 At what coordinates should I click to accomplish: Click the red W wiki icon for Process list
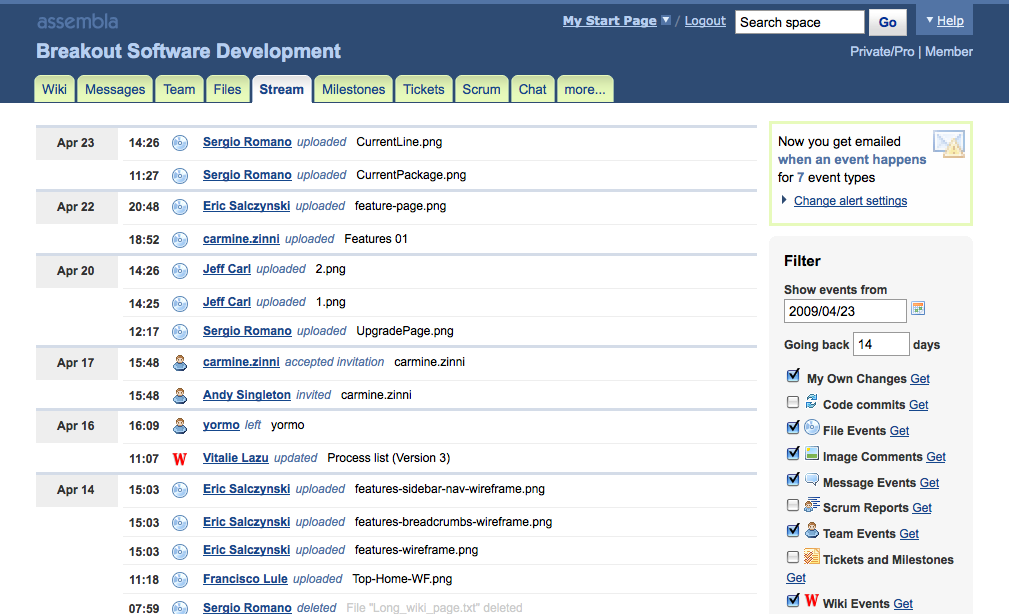(180, 459)
